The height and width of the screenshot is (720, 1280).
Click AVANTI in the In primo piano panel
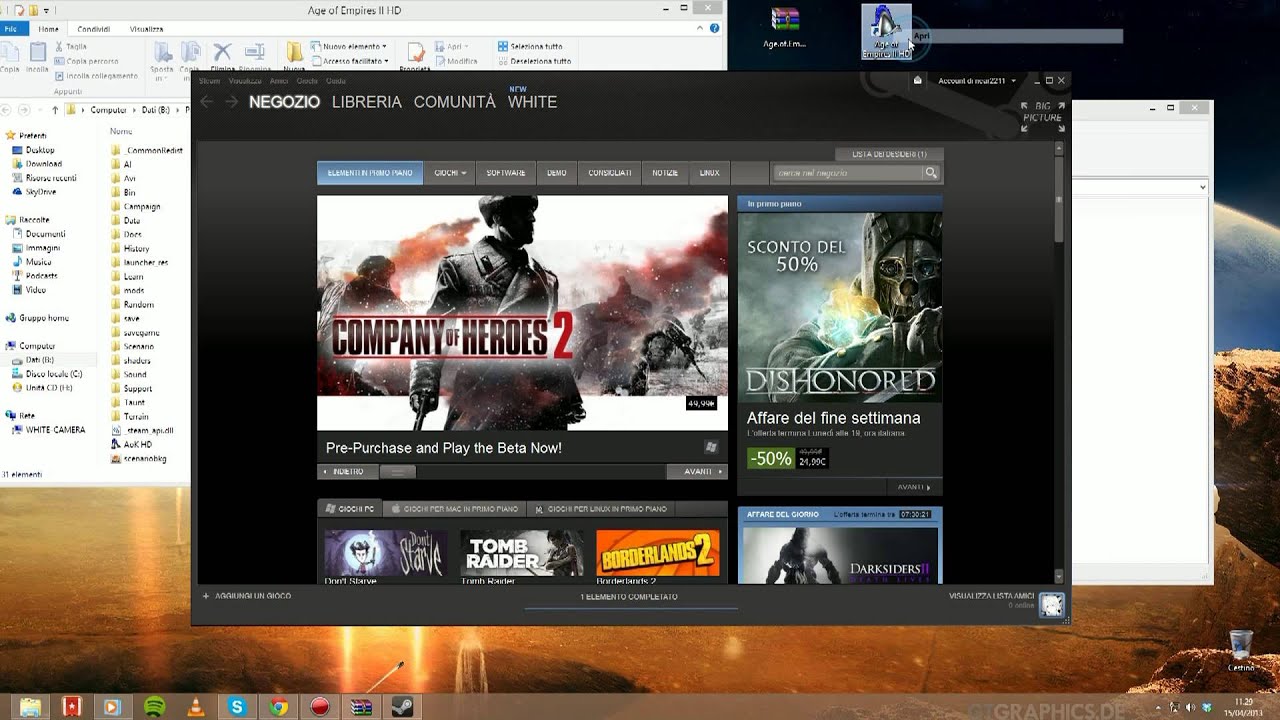click(x=914, y=487)
